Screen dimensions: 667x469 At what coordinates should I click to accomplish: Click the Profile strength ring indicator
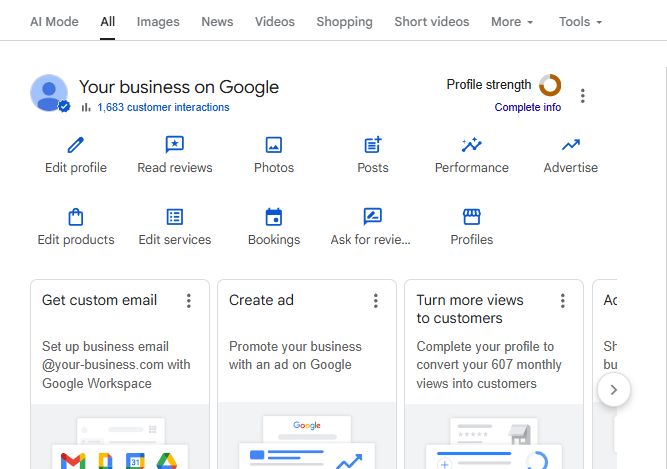click(x=550, y=85)
